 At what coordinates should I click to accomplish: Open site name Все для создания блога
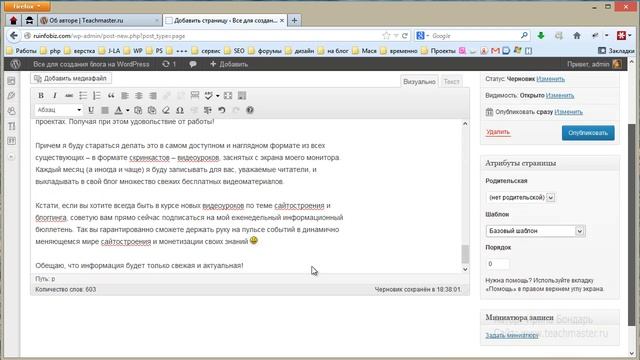[x=91, y=64]
